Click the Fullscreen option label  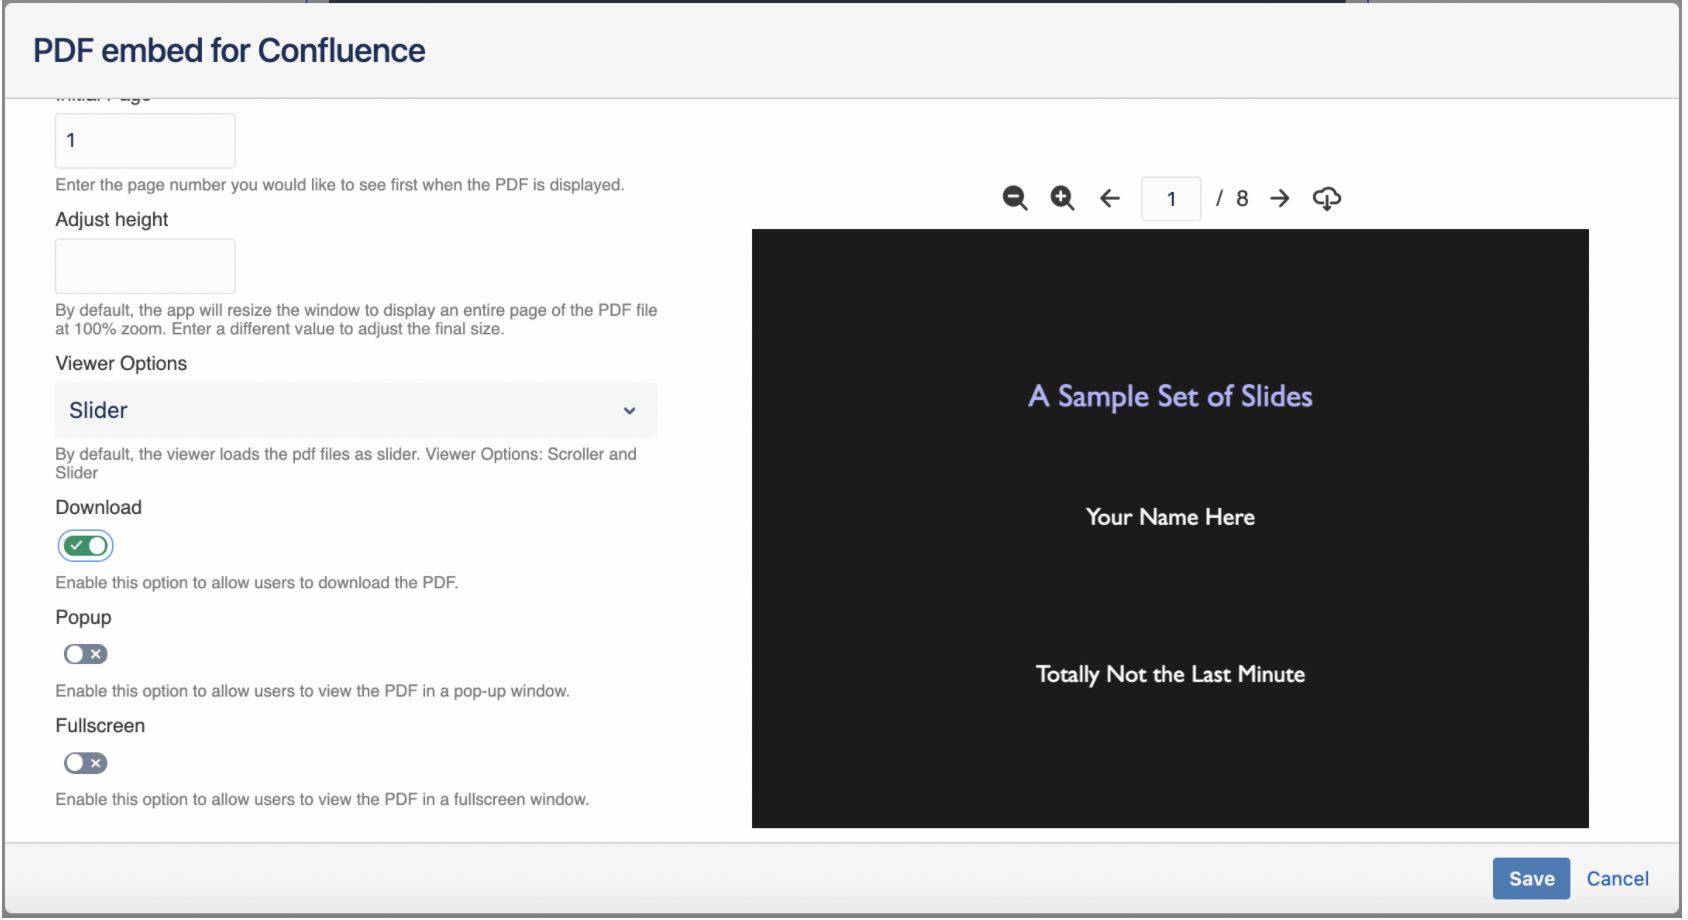pyautogui.click(x=100, y=725)
